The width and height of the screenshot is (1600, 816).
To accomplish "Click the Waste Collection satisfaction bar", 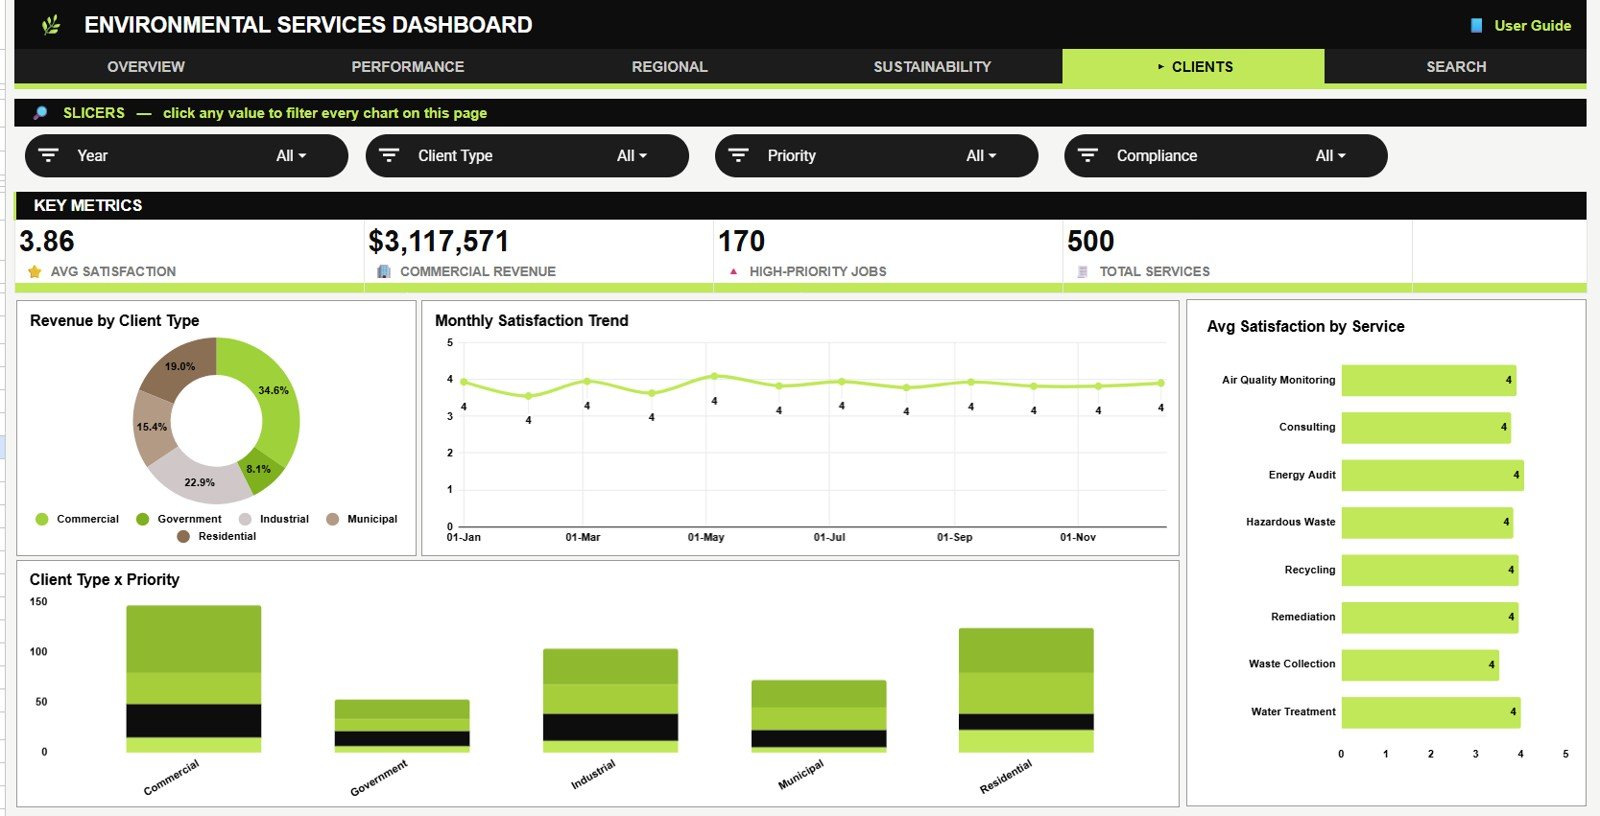I will [x=1420, y=665].
